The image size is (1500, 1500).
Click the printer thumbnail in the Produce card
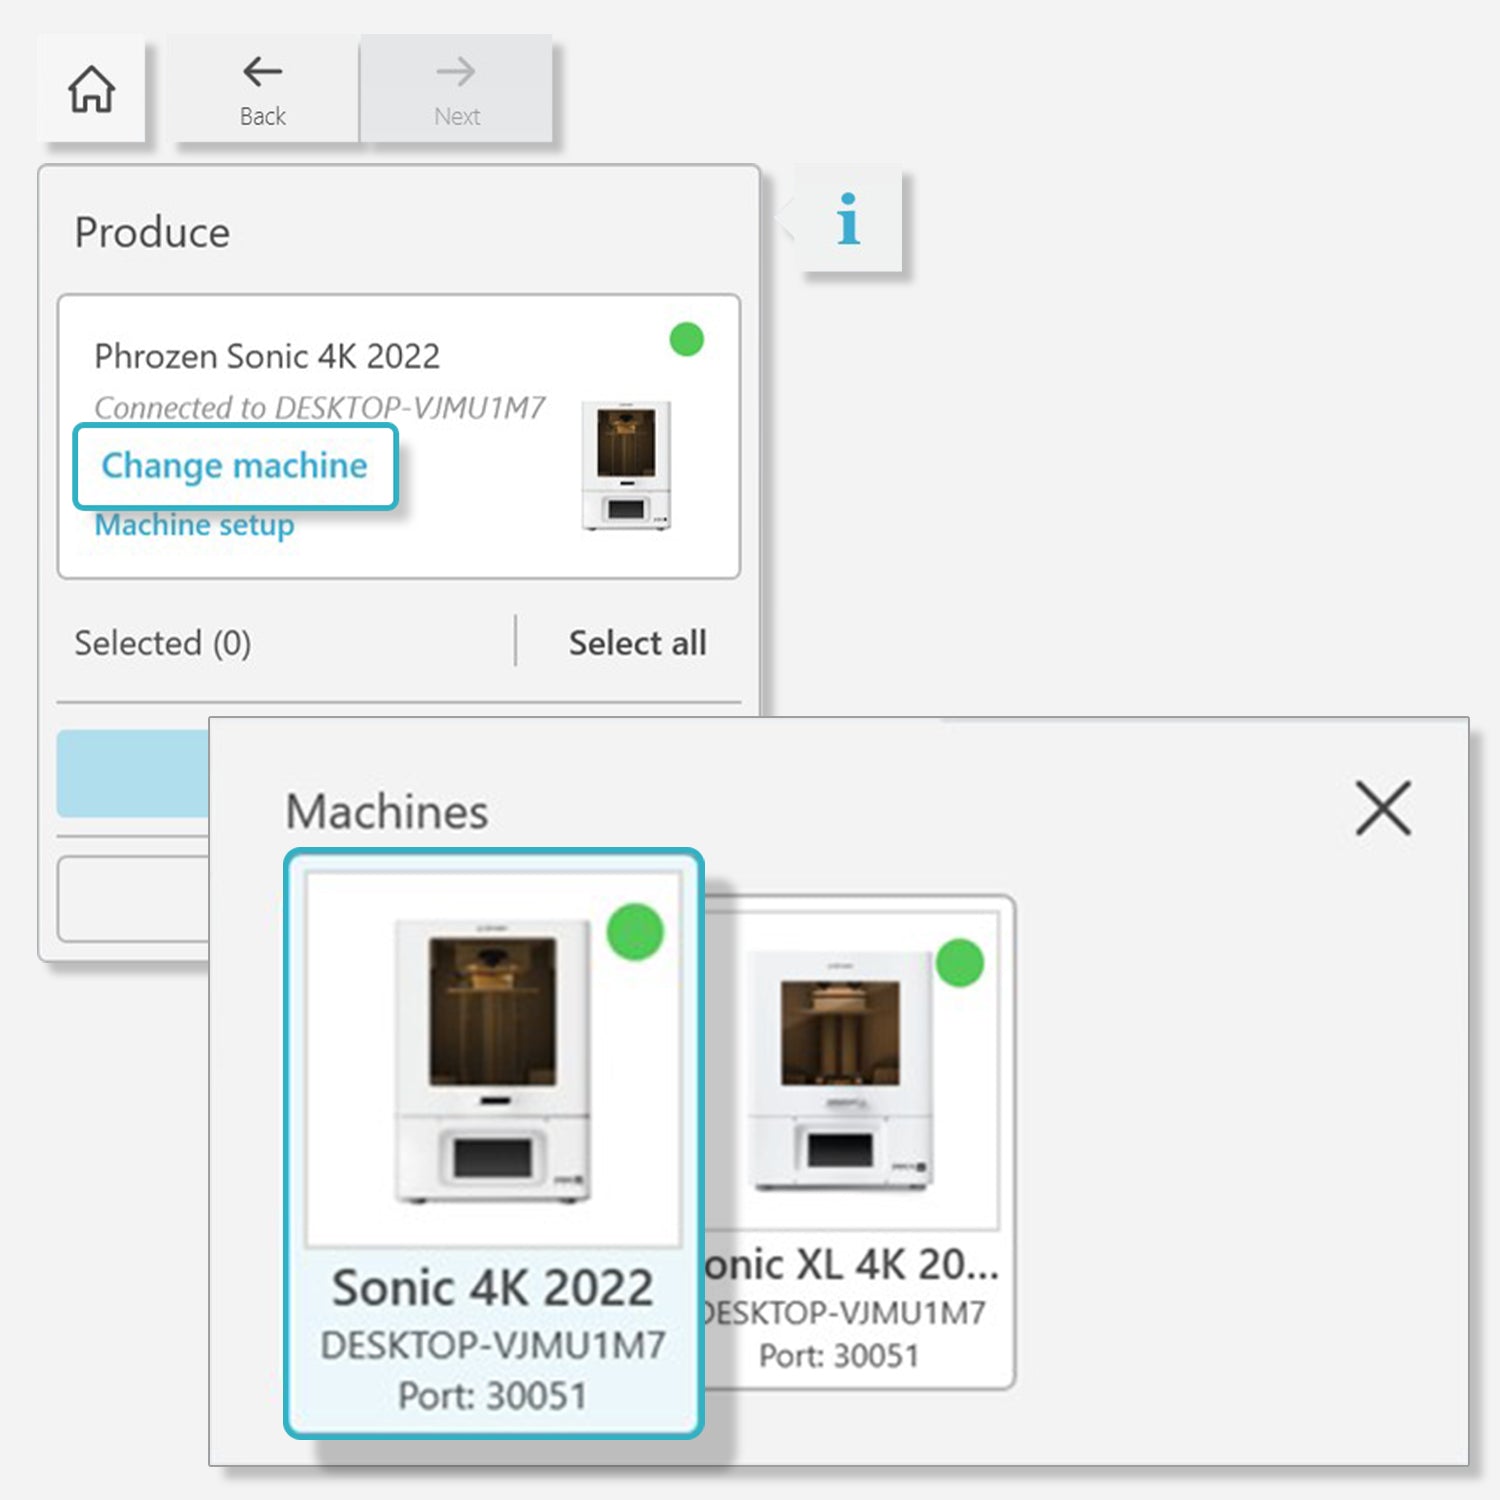pos(627,465)
